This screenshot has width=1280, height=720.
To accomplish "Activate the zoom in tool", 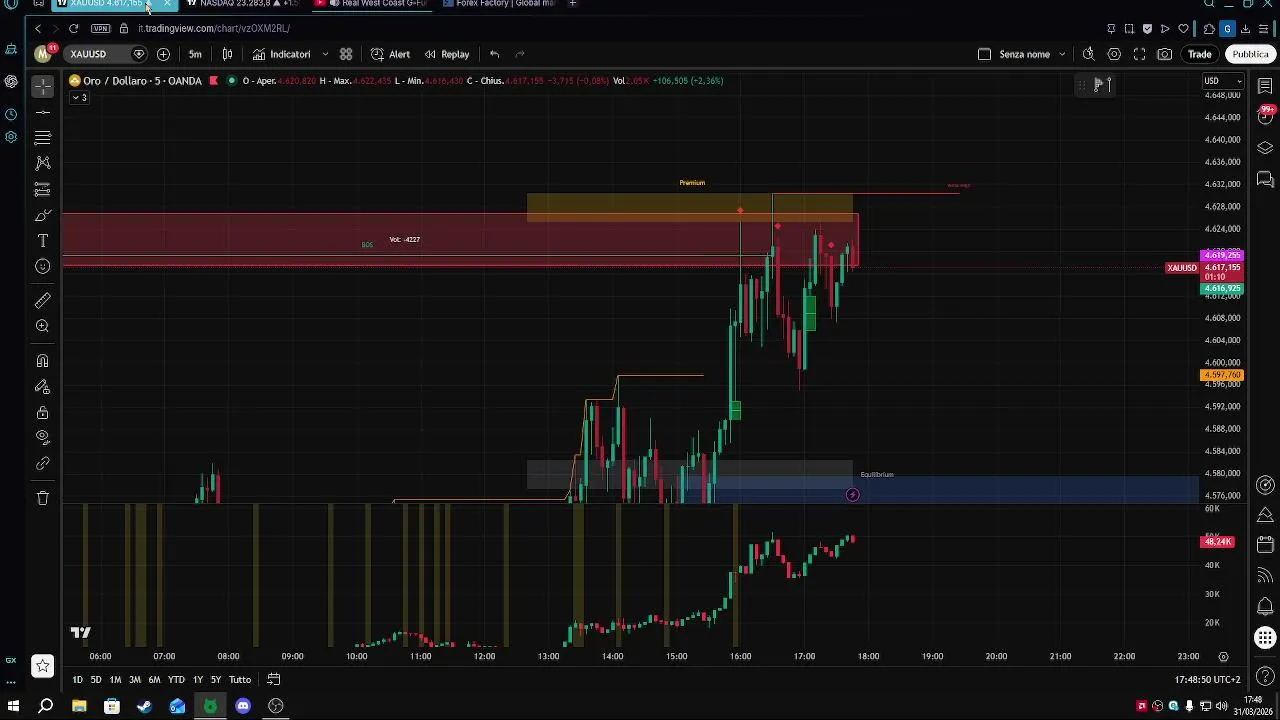I will [42, 326].
